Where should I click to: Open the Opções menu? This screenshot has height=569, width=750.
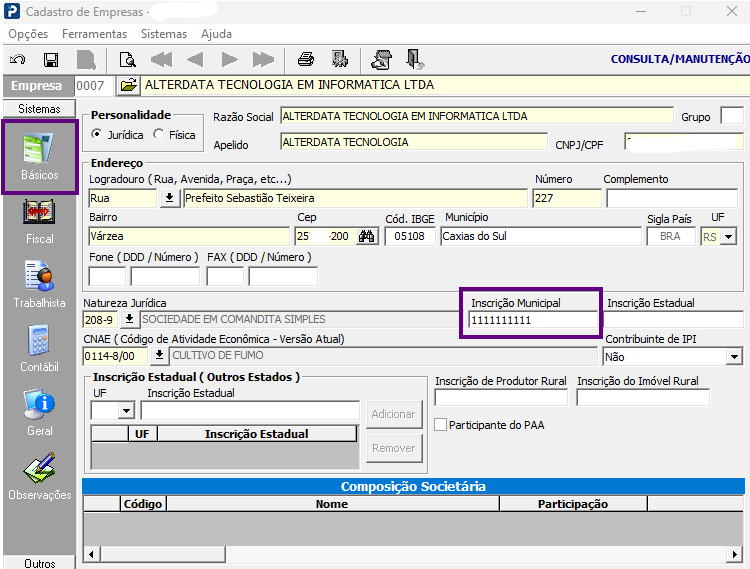(x=28, y=34)
